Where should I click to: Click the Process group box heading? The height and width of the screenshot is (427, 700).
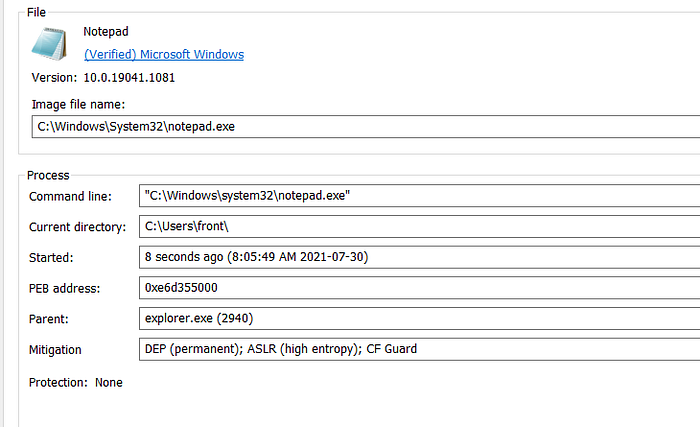pos(48,176)
